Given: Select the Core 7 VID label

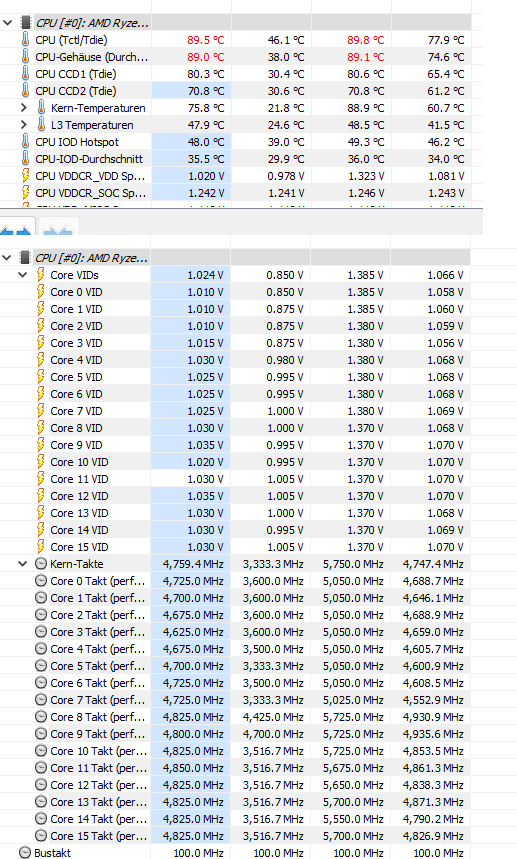Looking at the screenshot, I should click(76, 411).
